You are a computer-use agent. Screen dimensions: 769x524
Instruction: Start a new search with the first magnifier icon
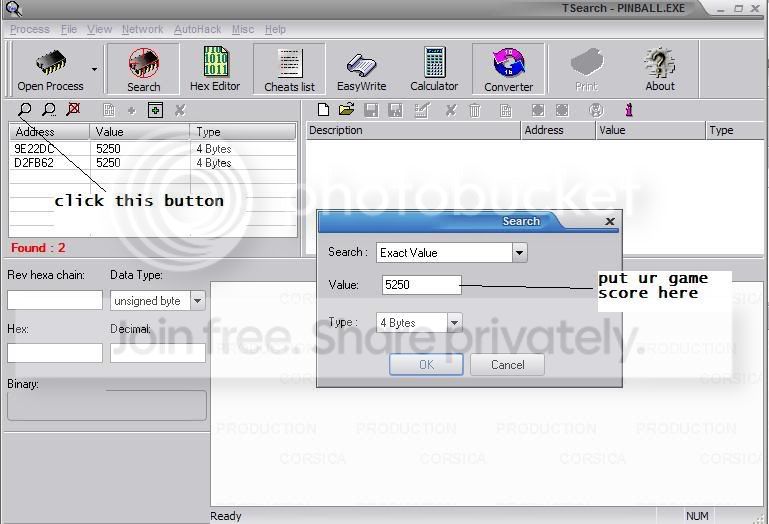coord(25,109)
